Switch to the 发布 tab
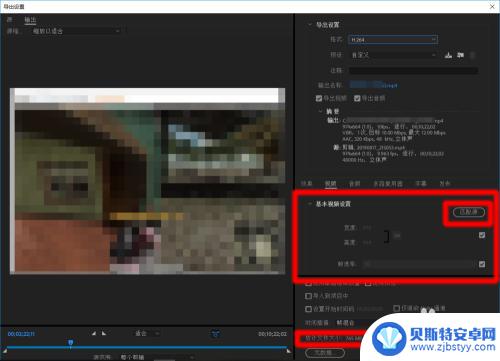Viewport: 500px width, 361px height. coord(445,184)
